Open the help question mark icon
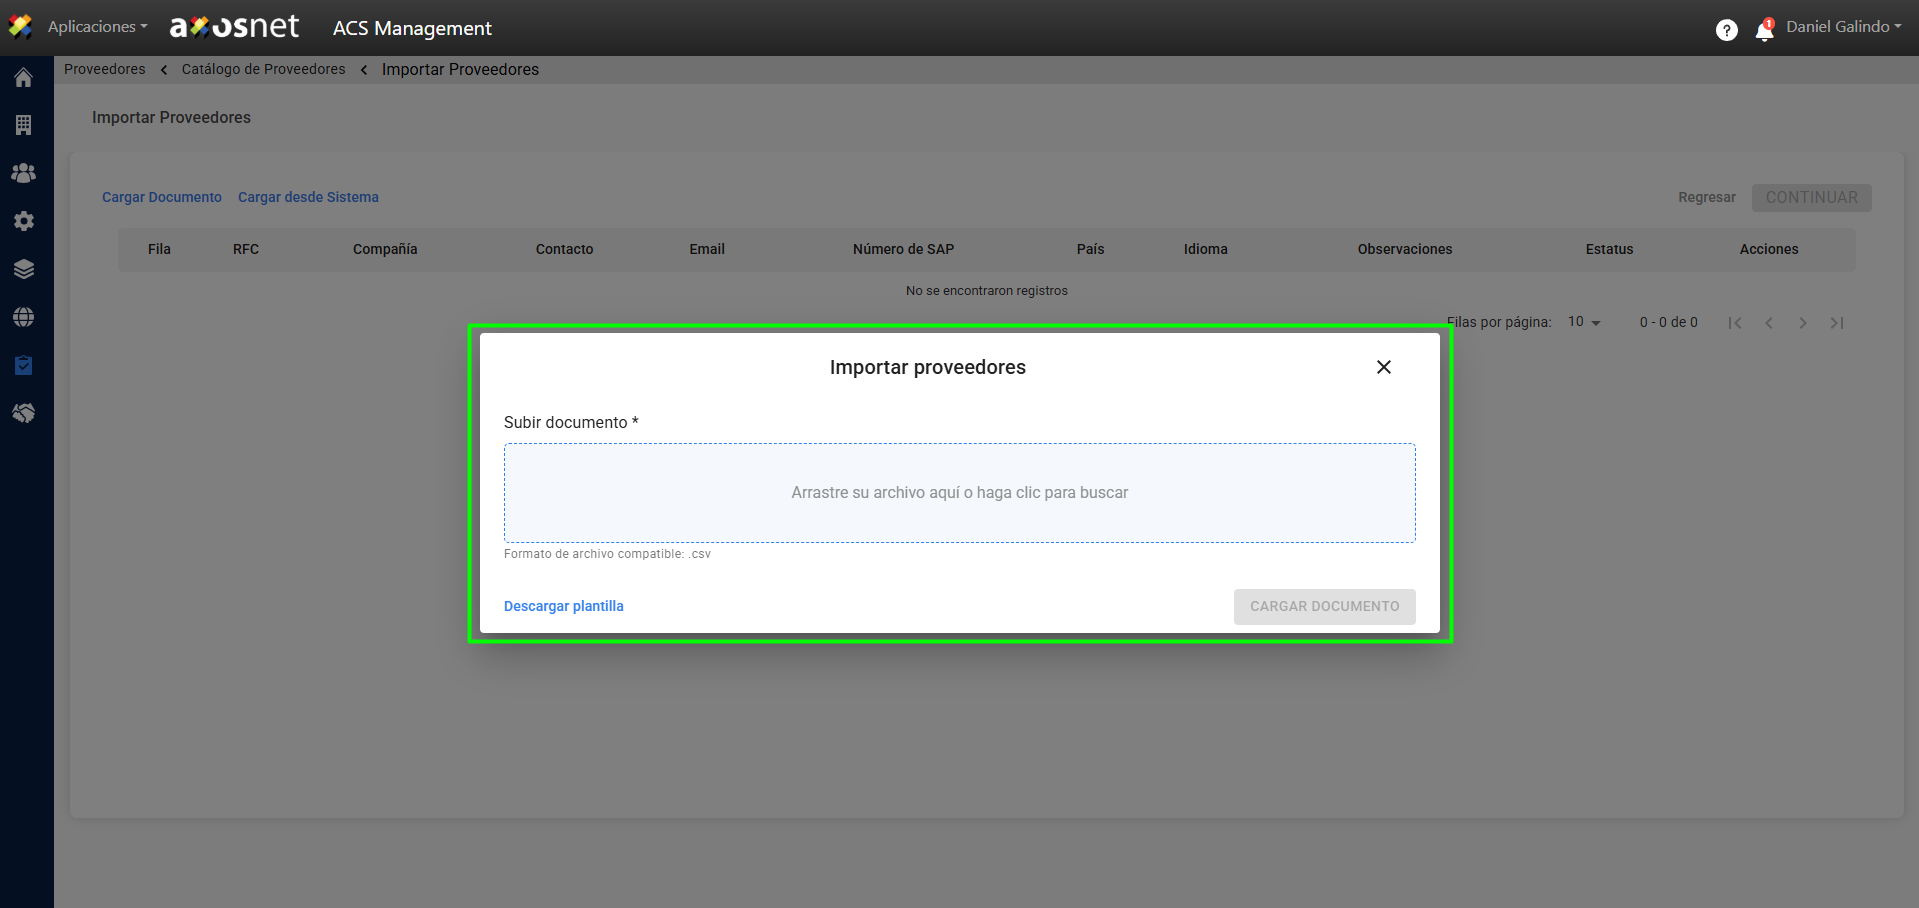This screenshot has width=1919, height=908. [1726, 30]
